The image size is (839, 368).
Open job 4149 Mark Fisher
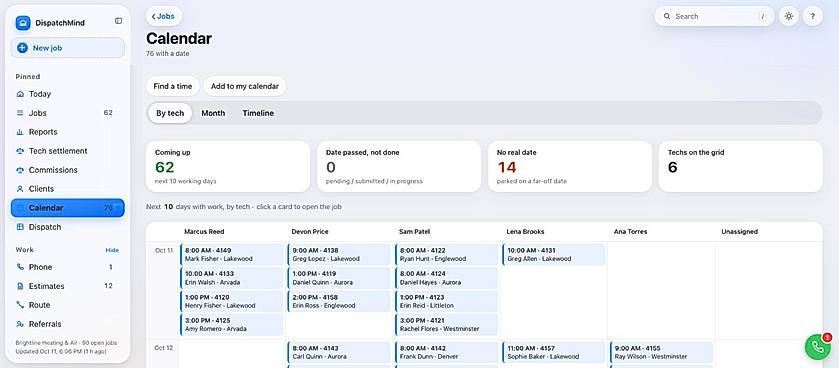(x=232, y=255)
